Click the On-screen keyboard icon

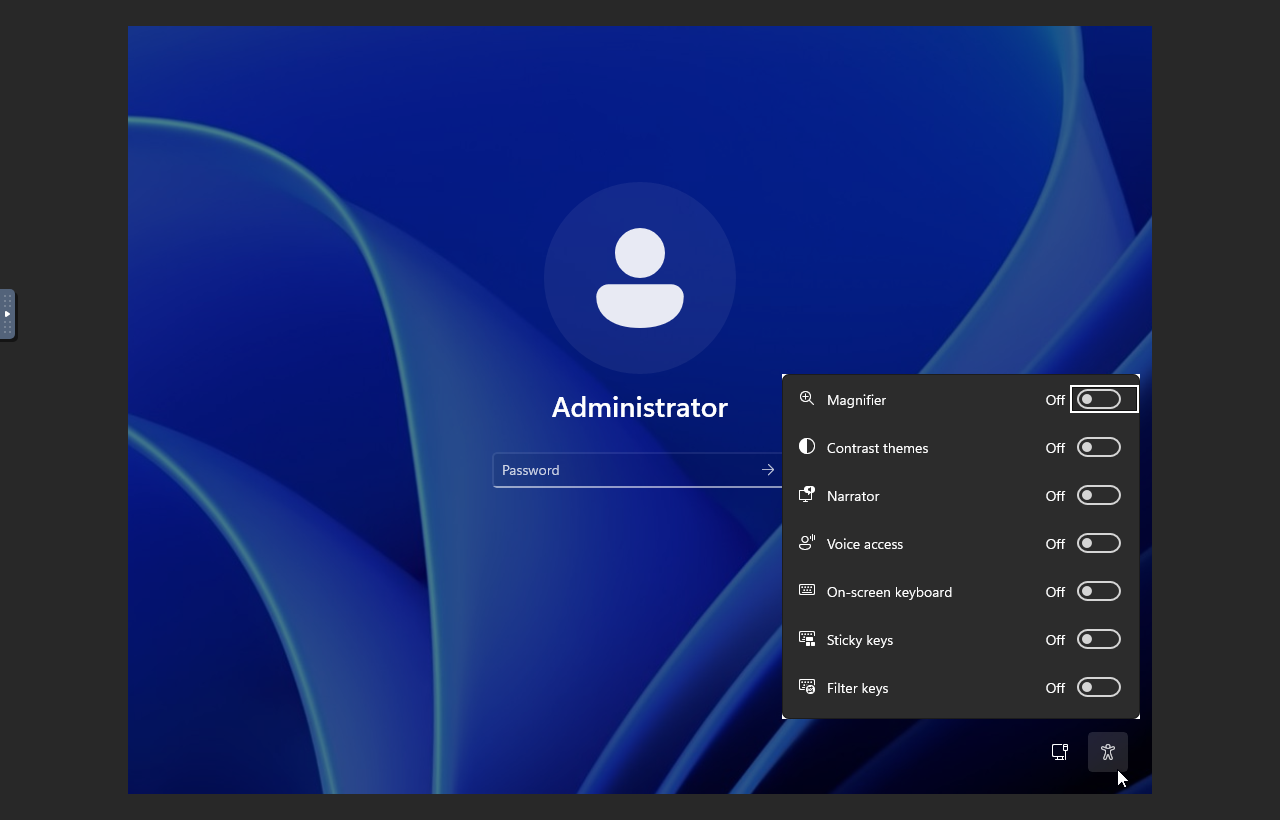click(x=807, y=591)
